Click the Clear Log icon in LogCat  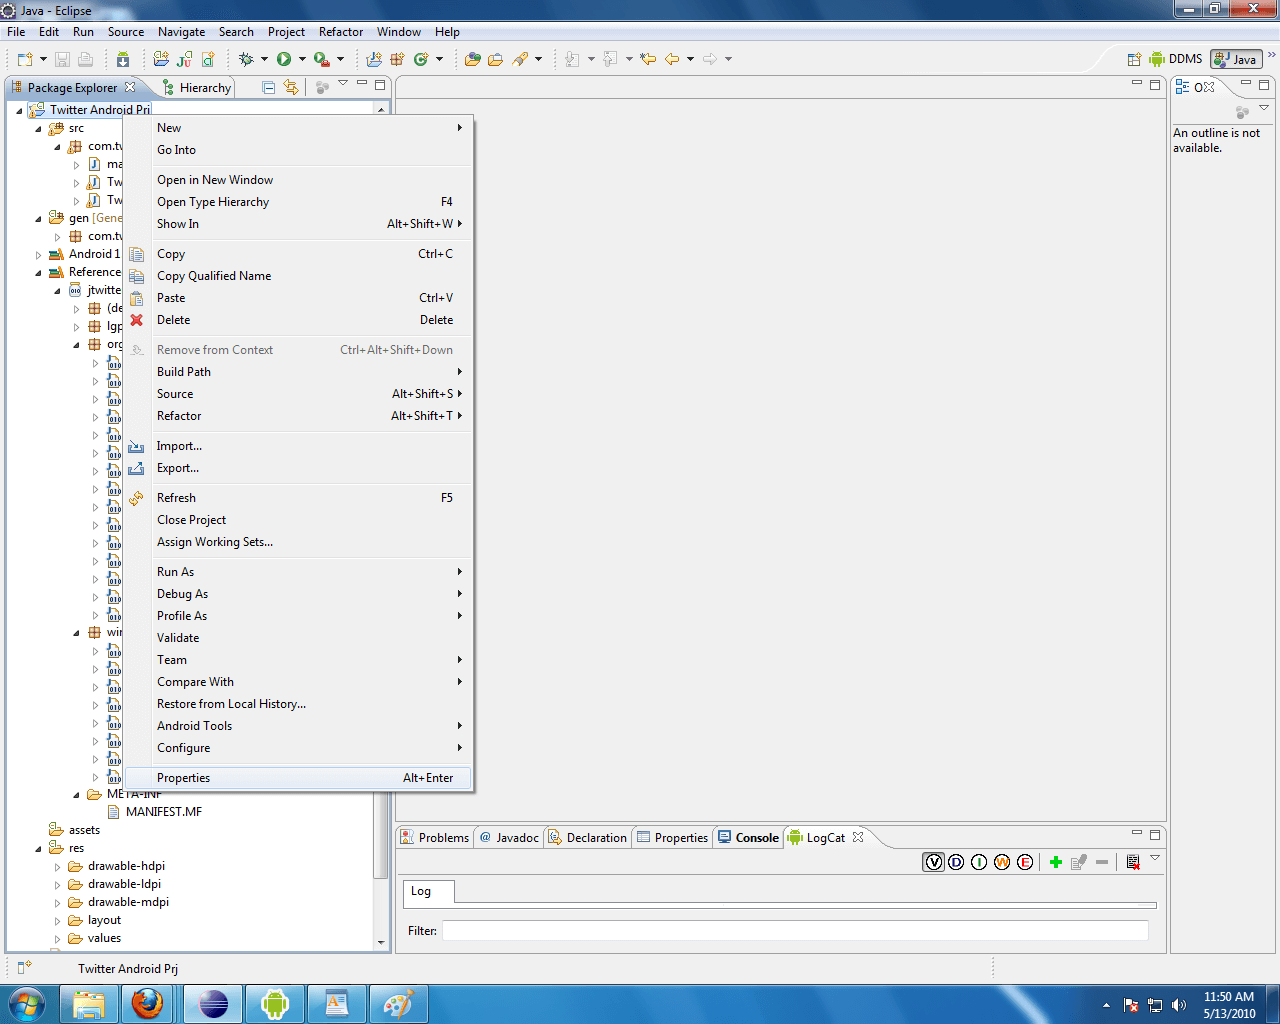(x=1133, y=862)
